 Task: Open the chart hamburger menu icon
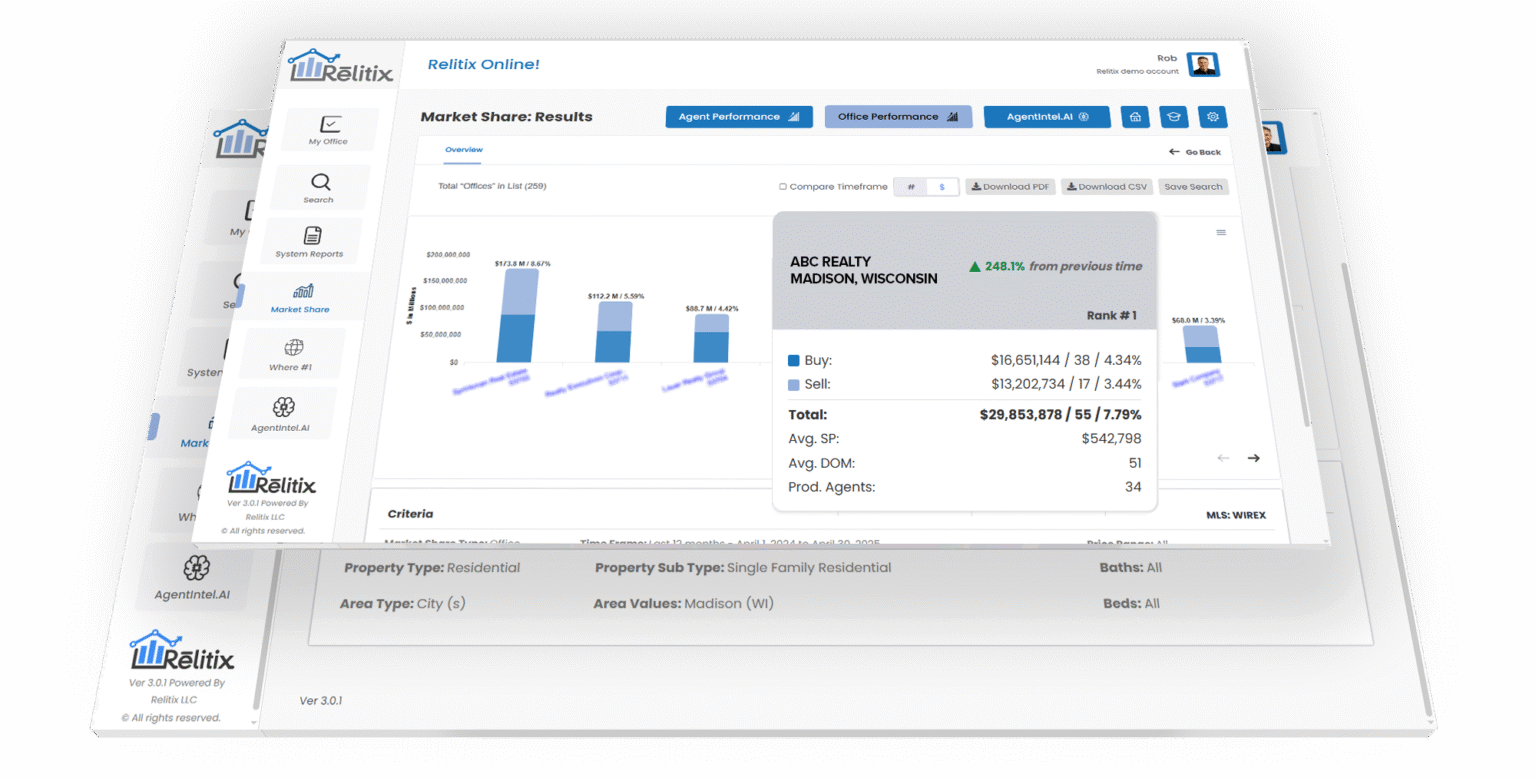click(x=1221, y=232)
